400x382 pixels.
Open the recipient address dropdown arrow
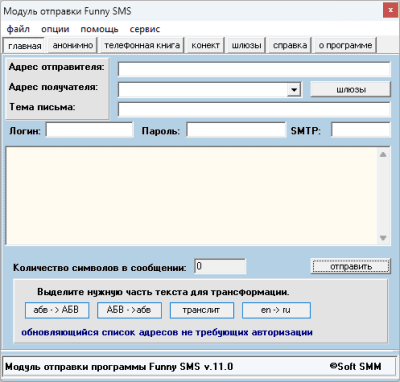click(x=294, y=90)
